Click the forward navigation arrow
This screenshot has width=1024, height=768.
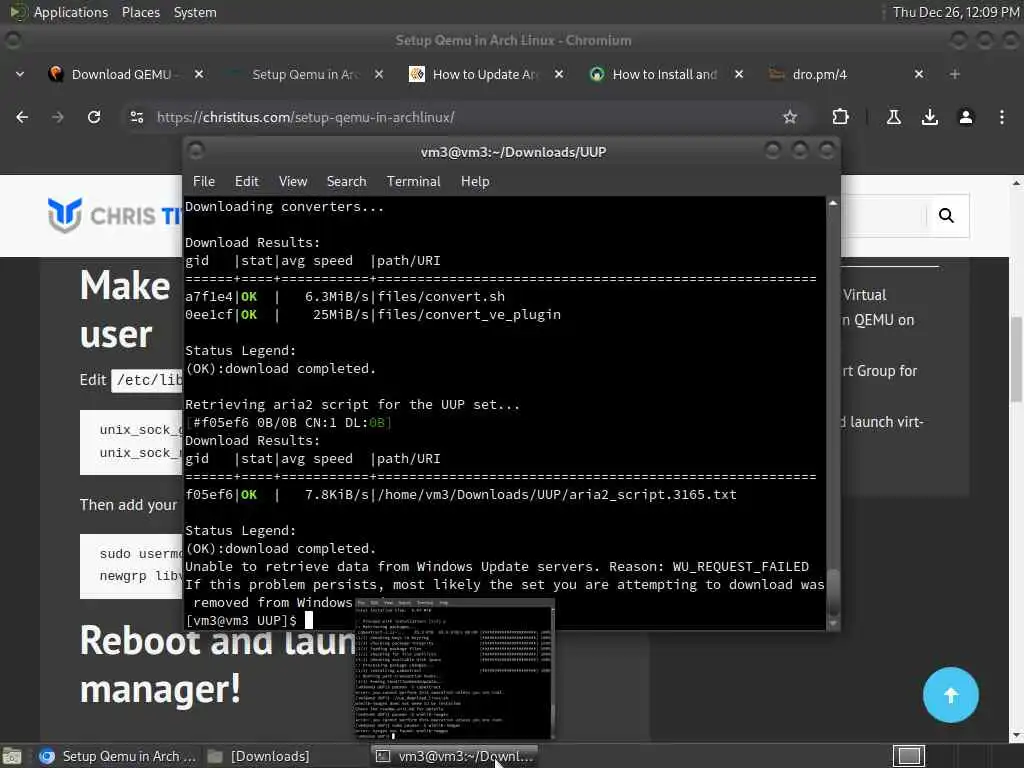tap(57, 117)
